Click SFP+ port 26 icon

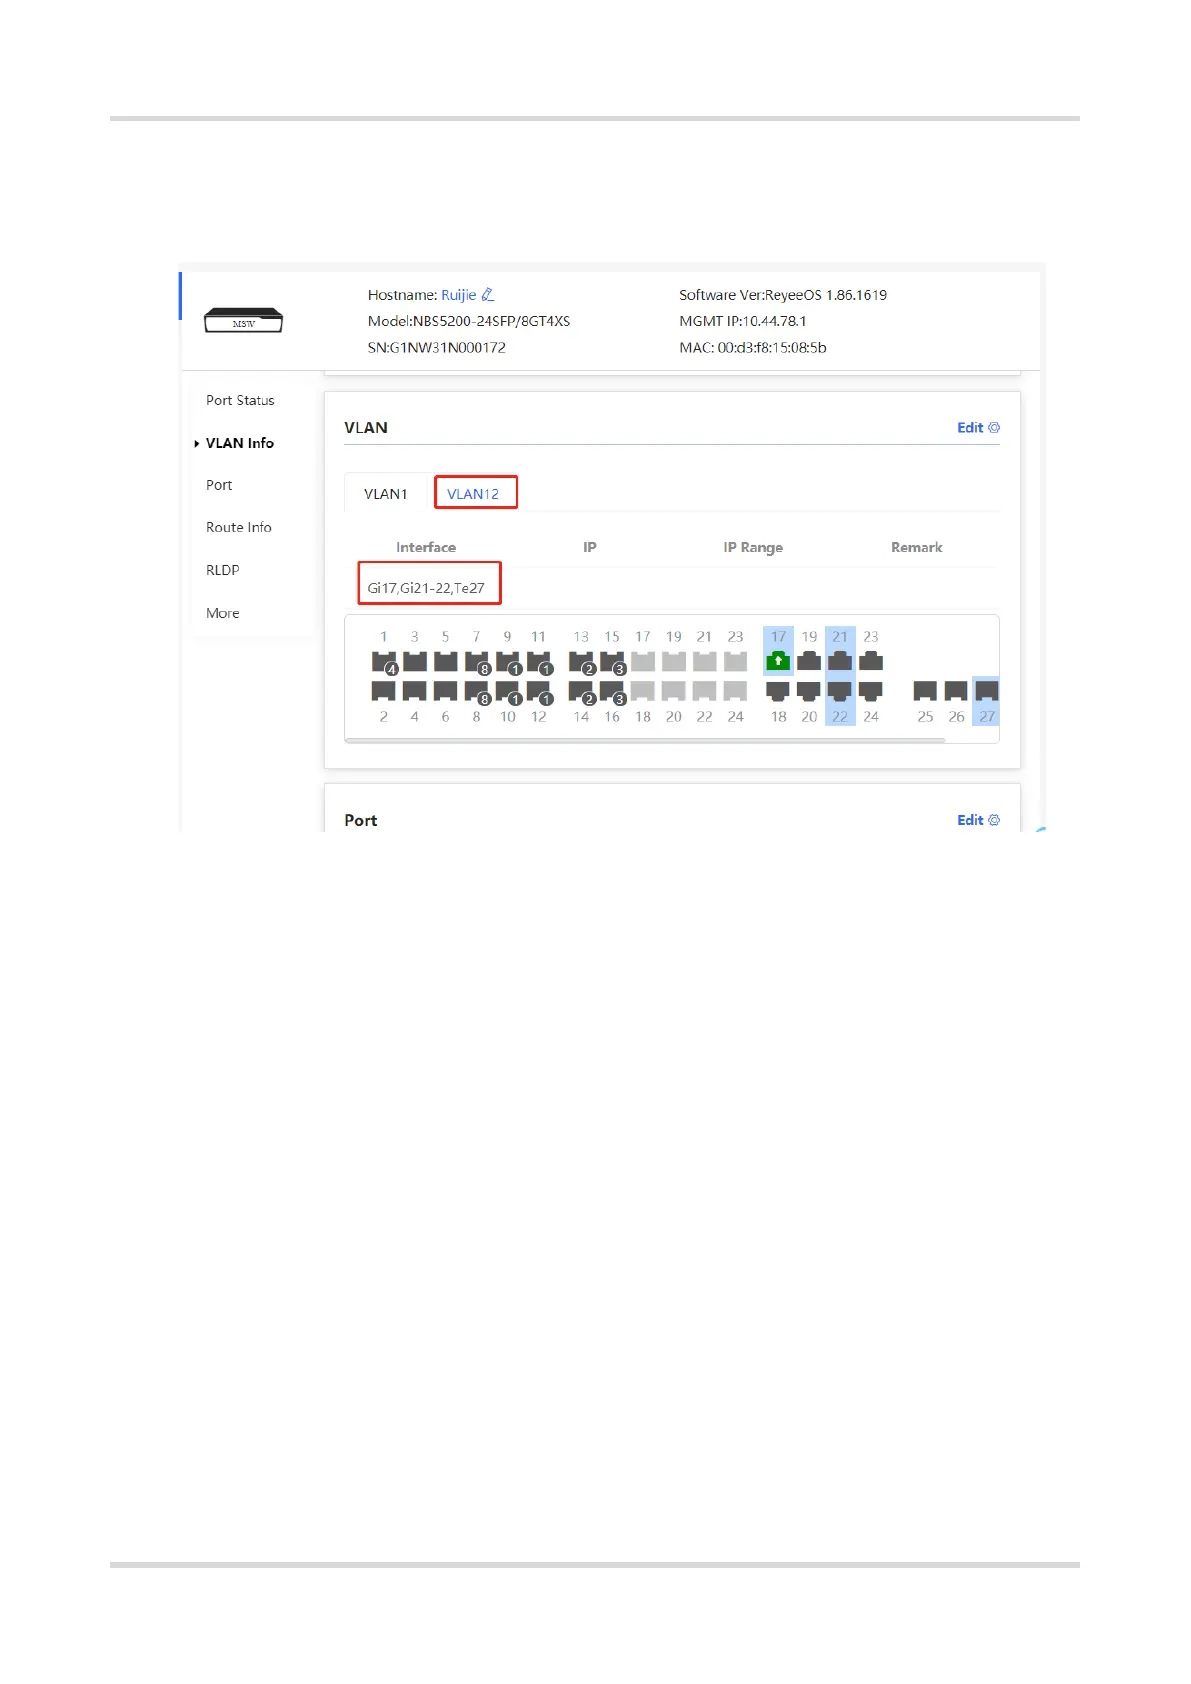(x=956, y=691)
